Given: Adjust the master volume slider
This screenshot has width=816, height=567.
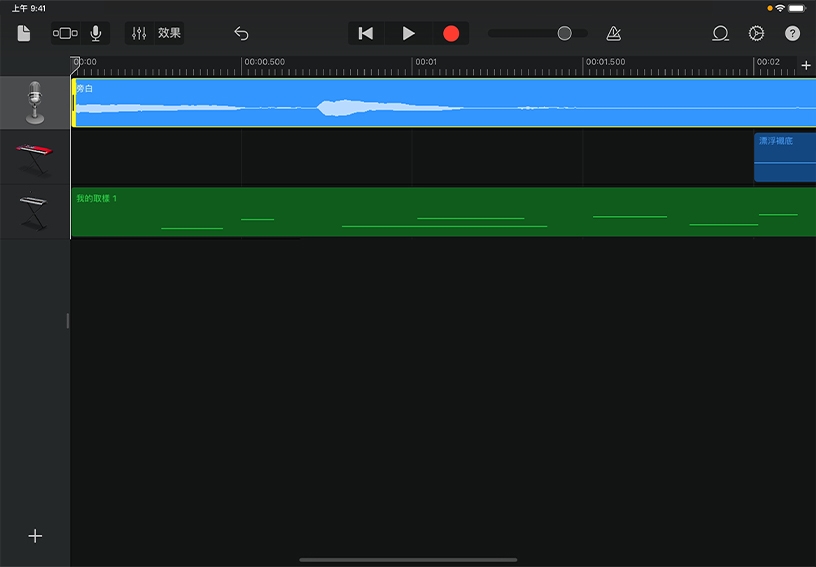Looking at the screenshot, I should coord(564,33).
